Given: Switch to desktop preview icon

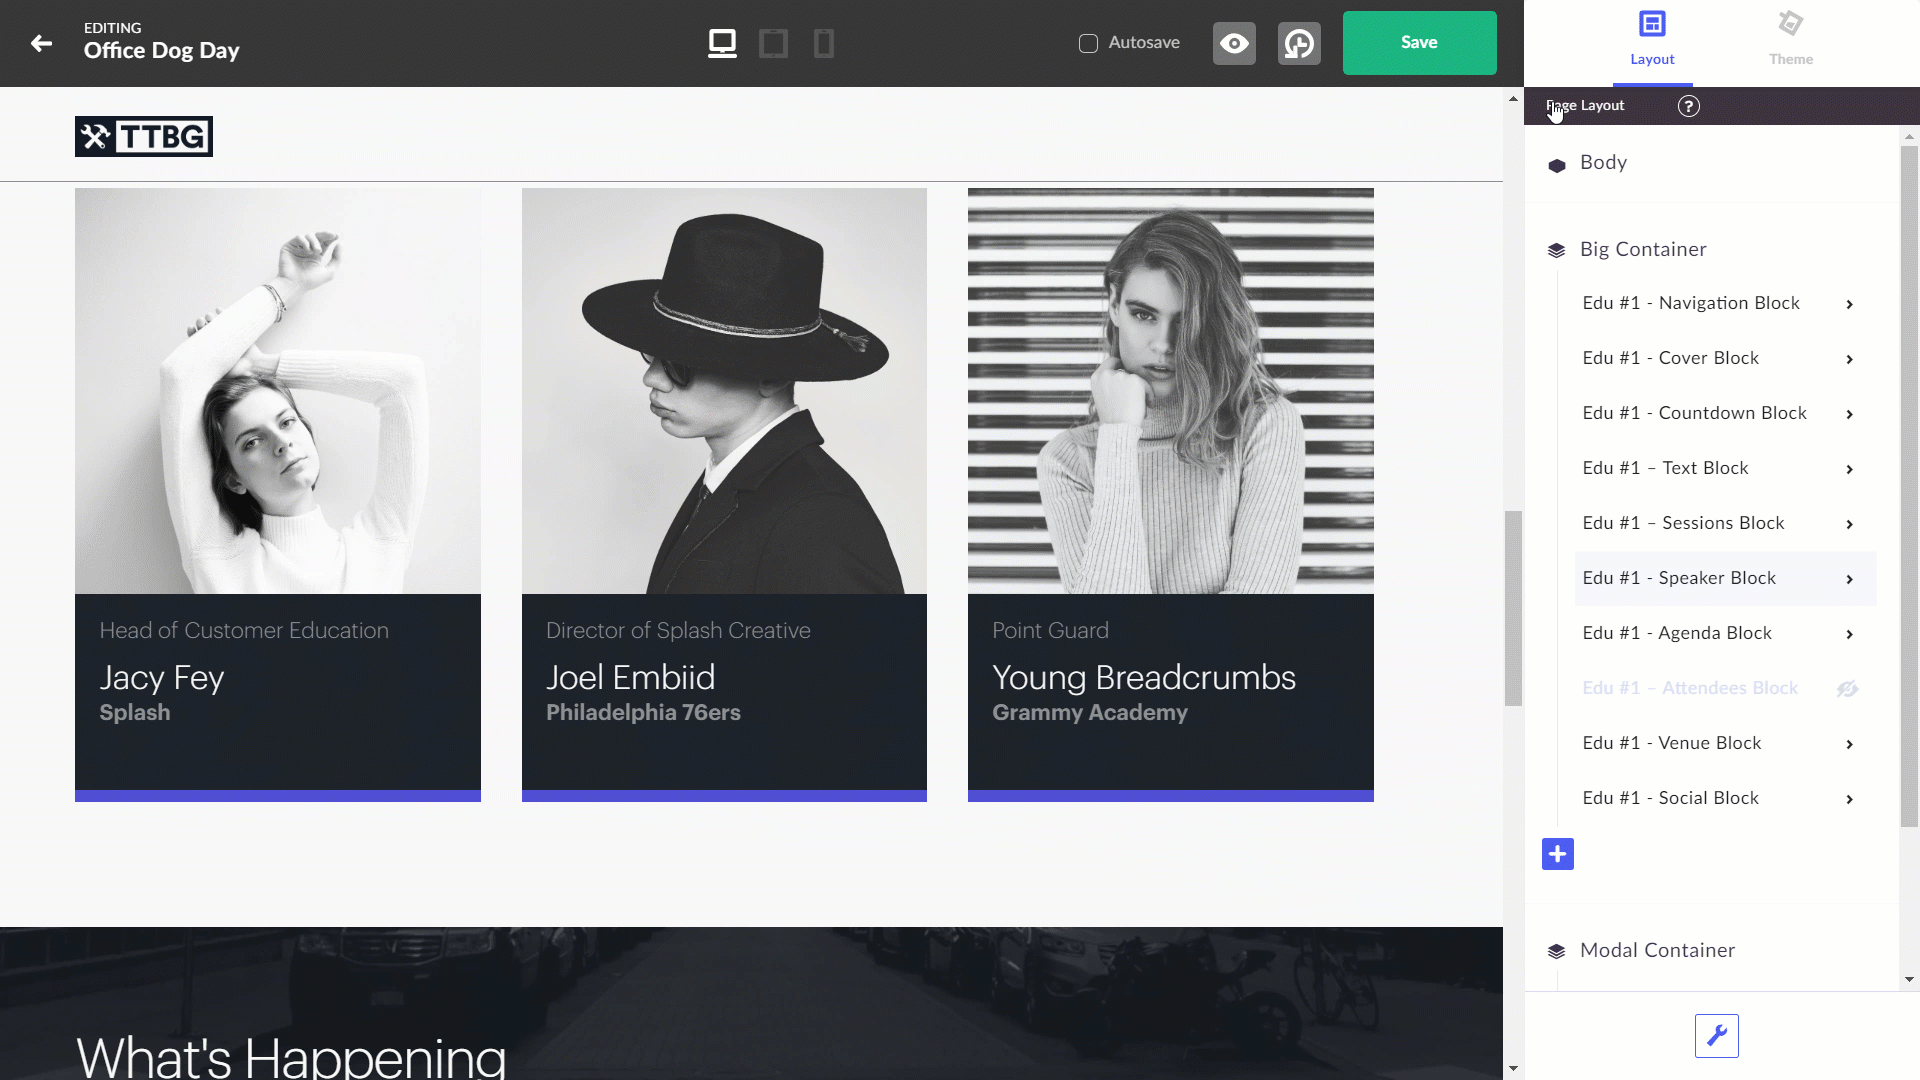Looking at the screenshot, I should tap(722, 43).
